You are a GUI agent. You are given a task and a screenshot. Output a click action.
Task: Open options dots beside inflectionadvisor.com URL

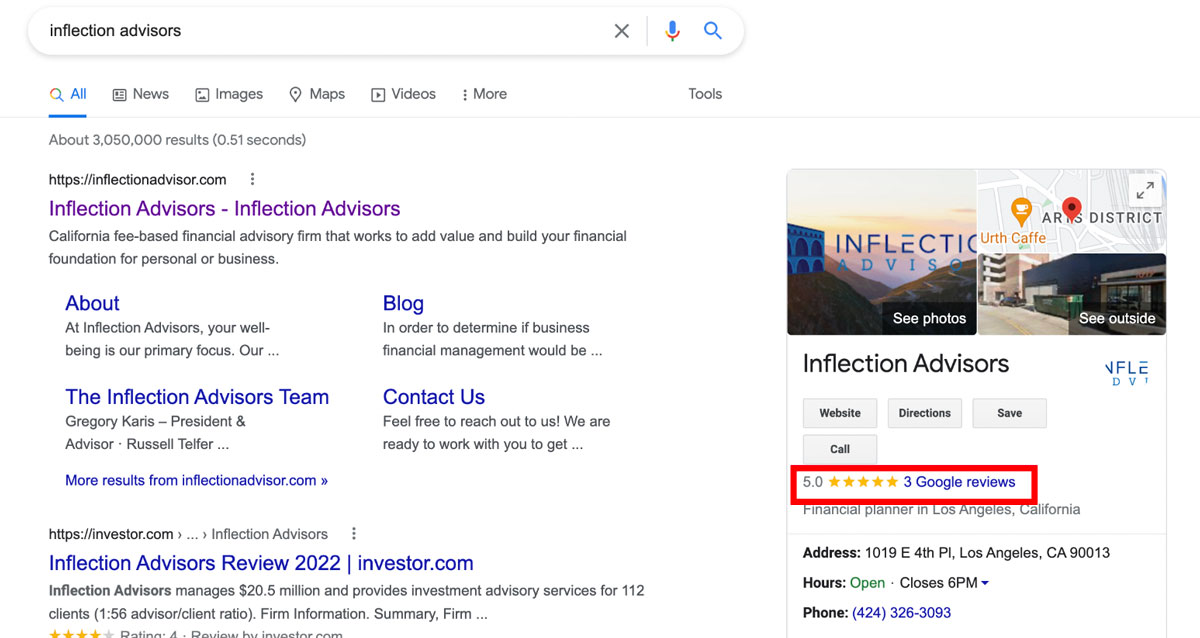click(252, 179)
